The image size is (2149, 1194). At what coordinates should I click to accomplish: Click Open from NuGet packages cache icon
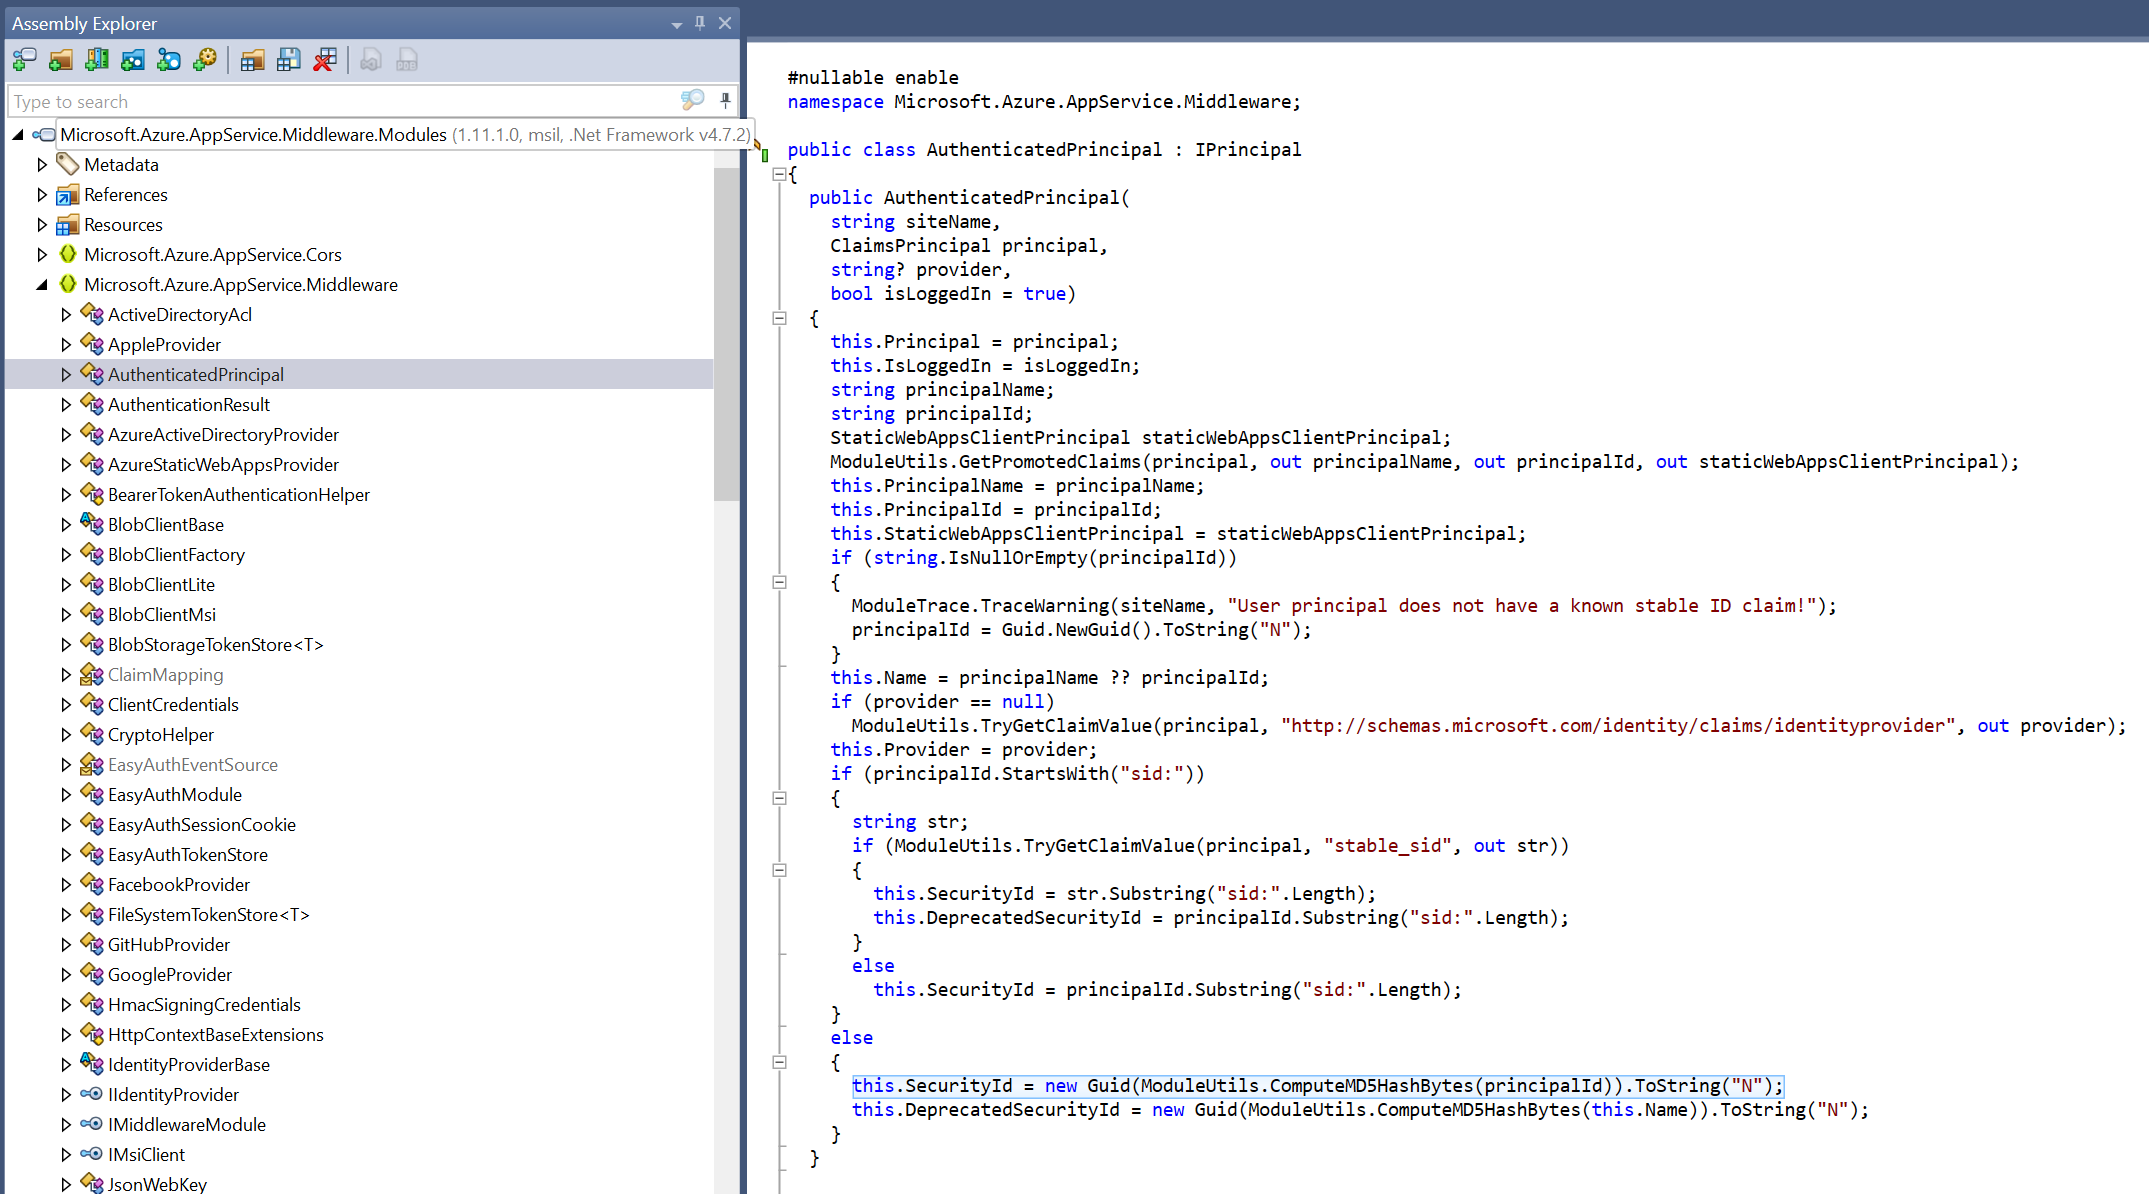133,61
